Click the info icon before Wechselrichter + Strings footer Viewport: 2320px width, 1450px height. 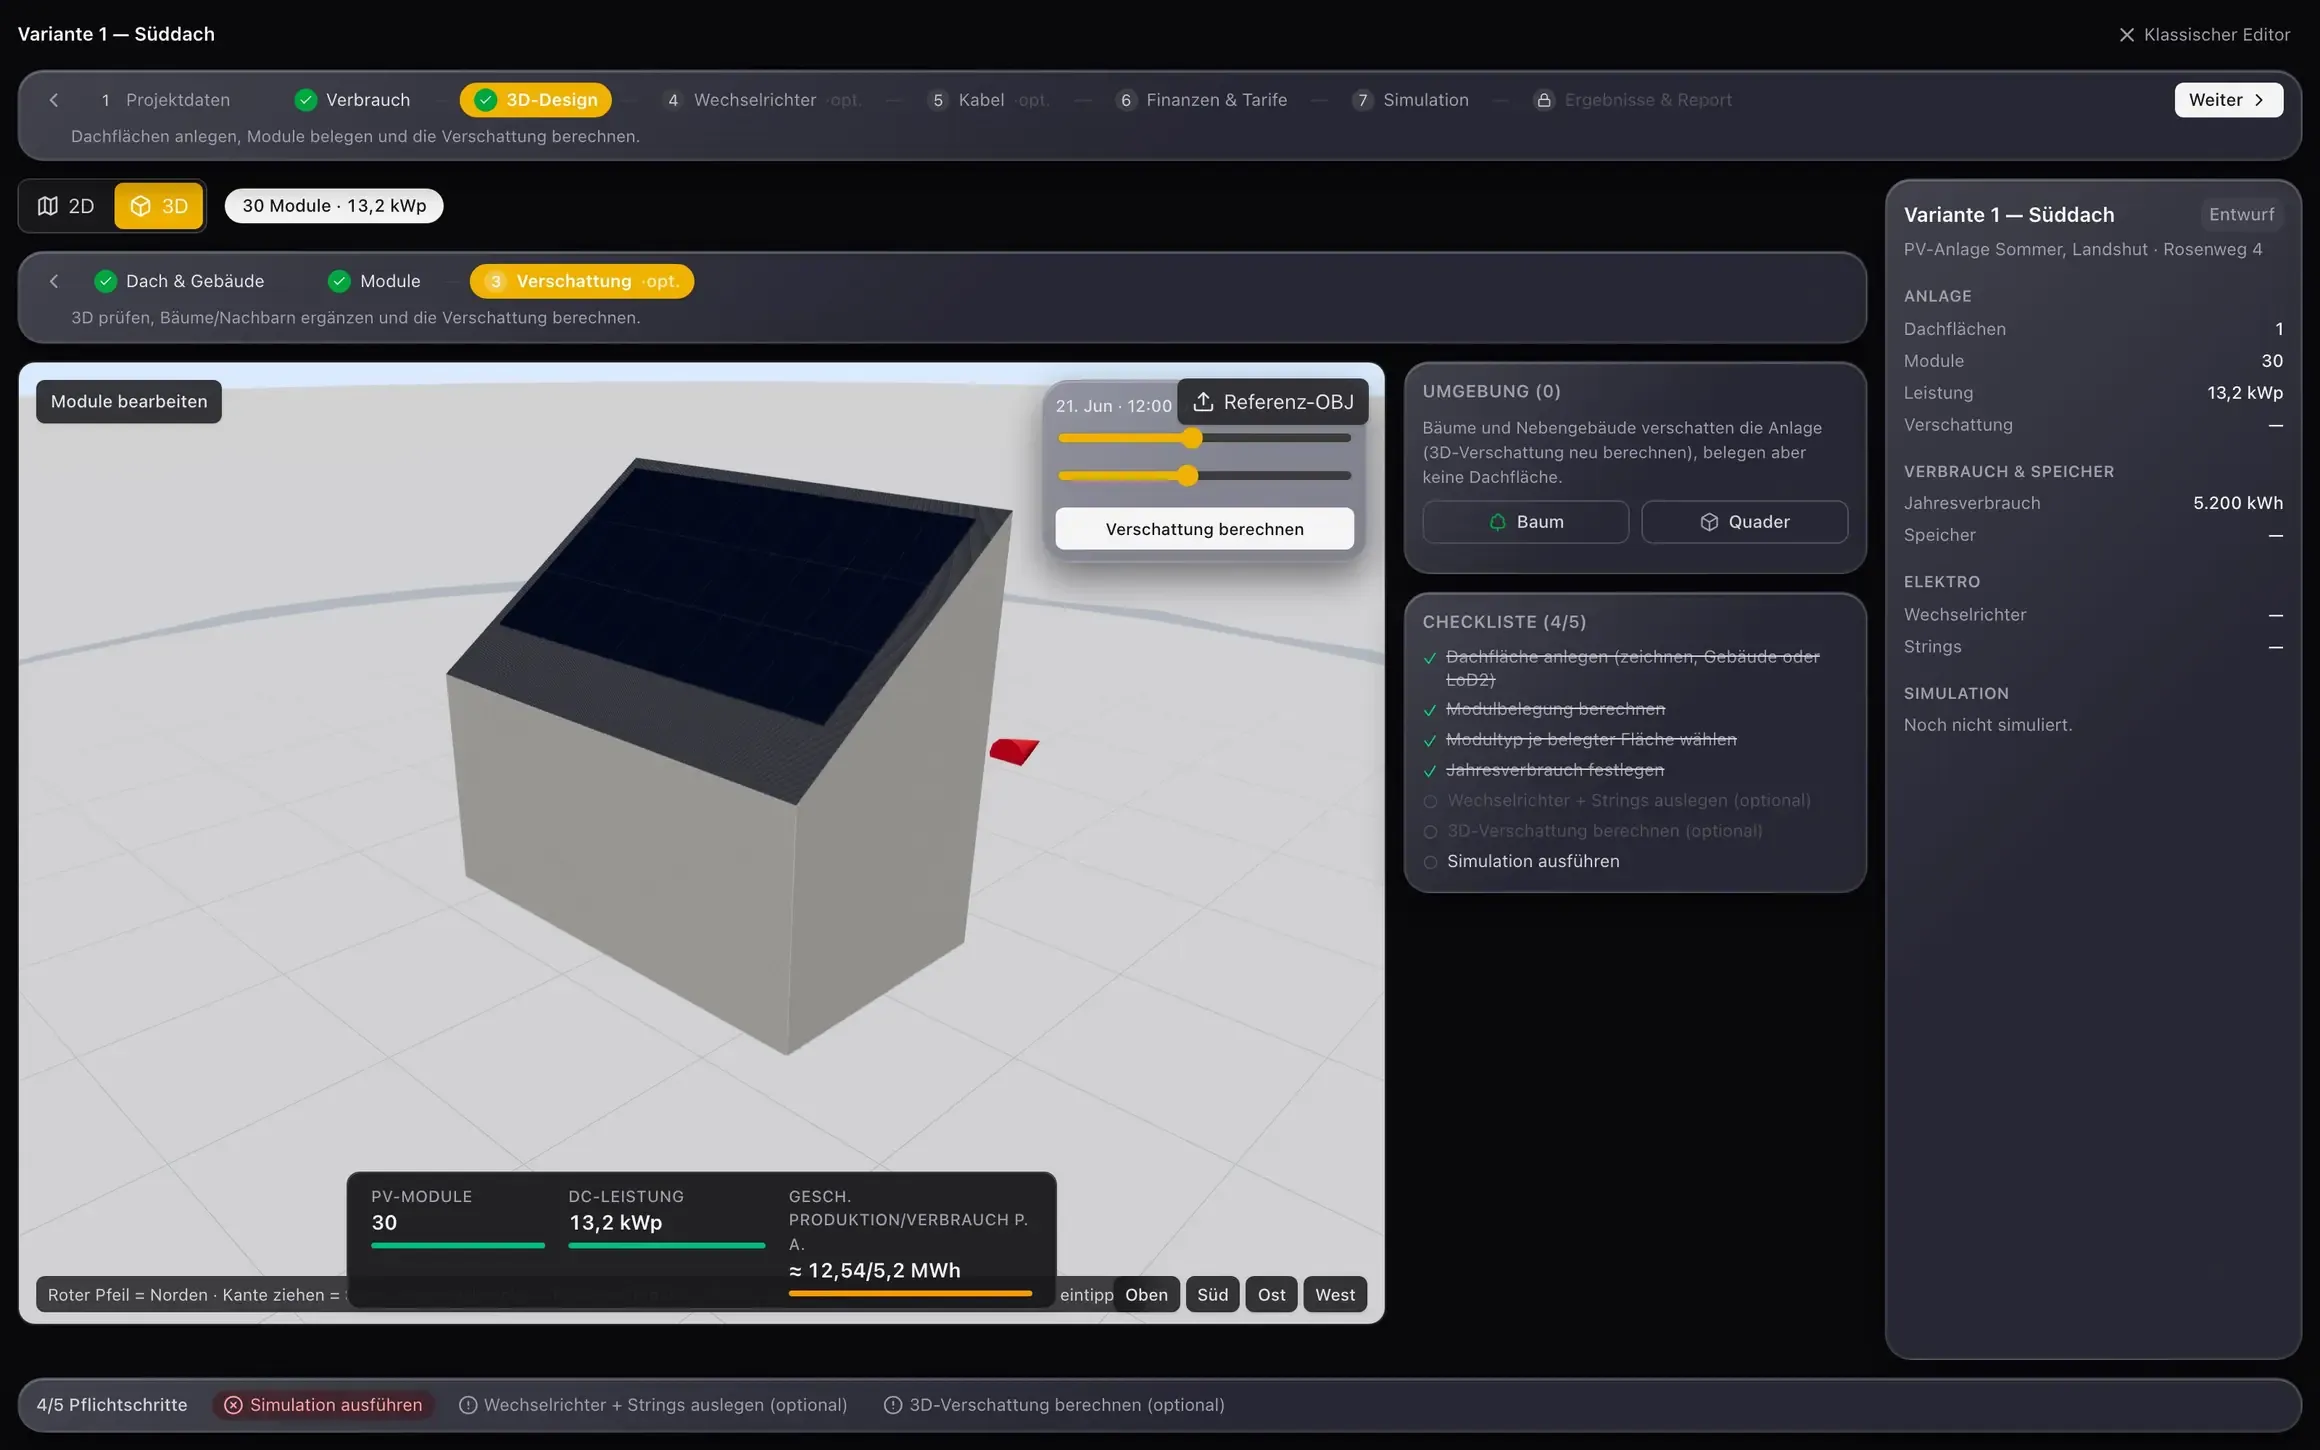pos(467,1405)
